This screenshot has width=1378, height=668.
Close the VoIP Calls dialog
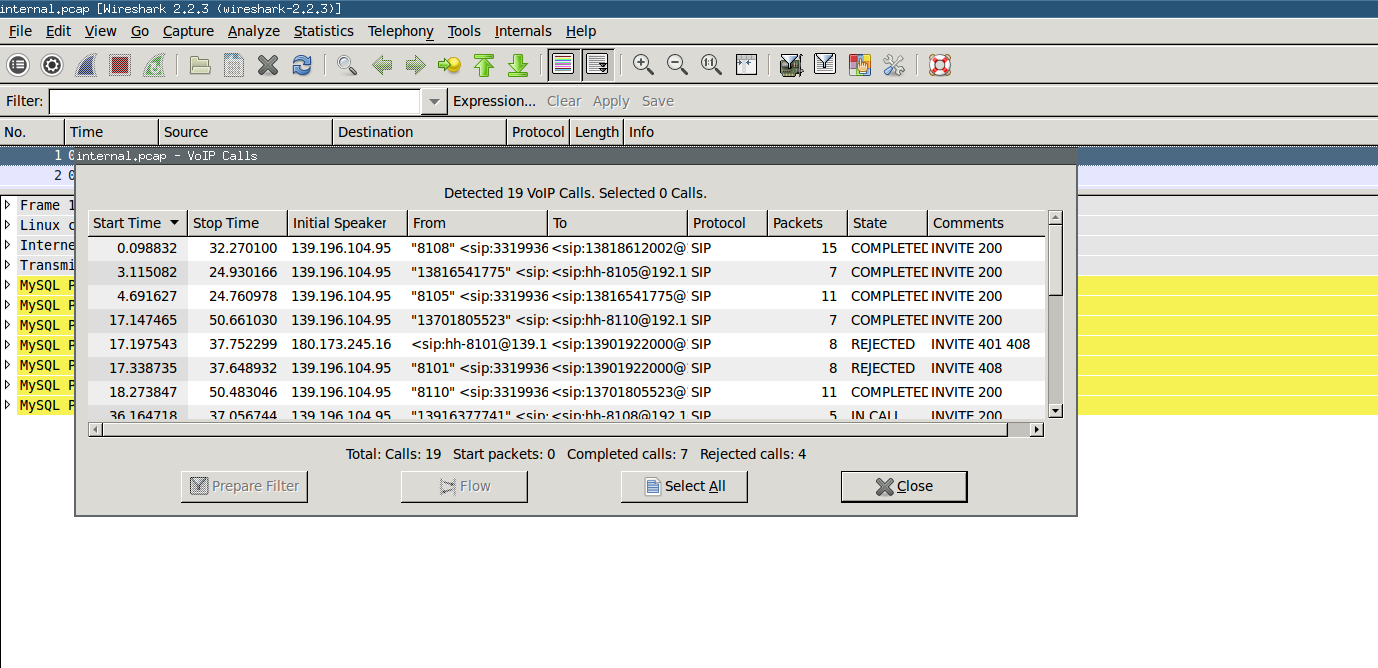[903, 486]
